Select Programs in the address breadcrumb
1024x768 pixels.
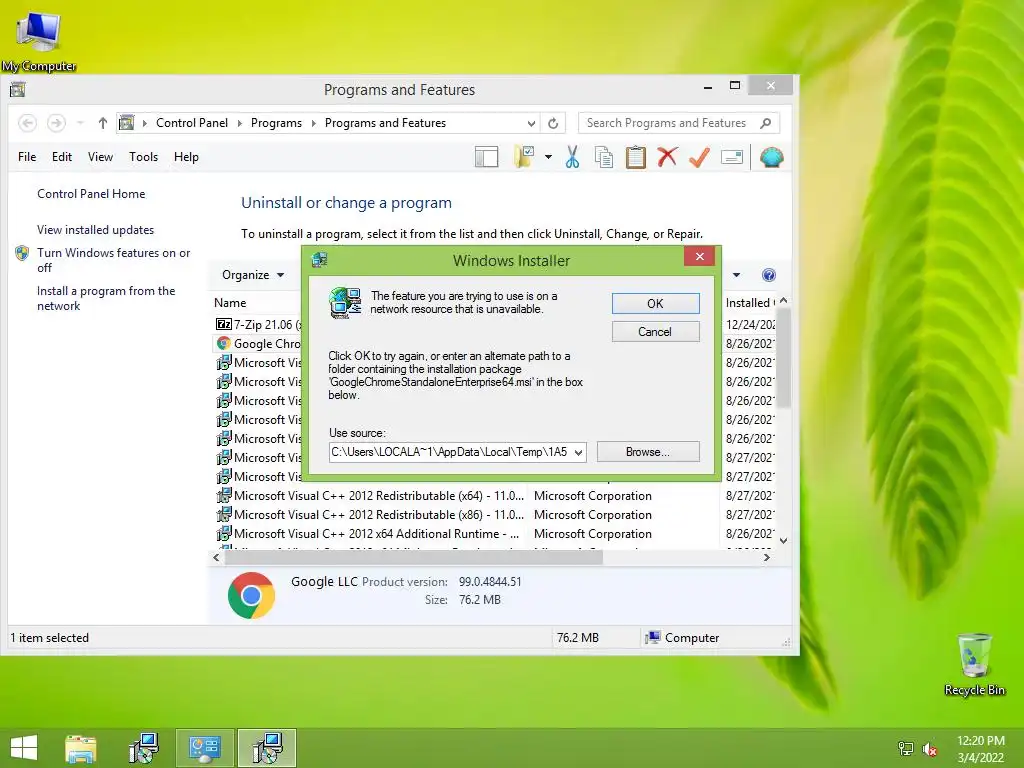coord(276,123)
